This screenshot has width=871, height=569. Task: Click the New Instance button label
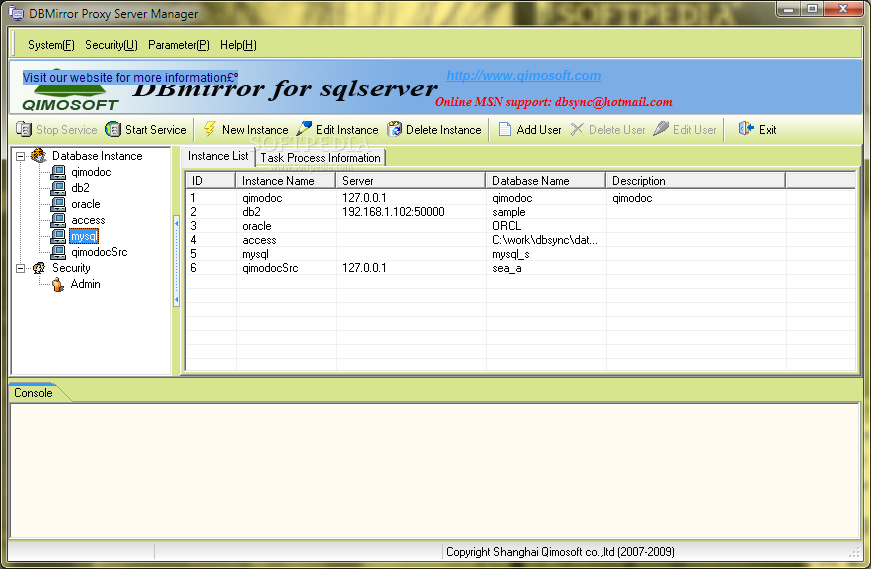[255, 129]
